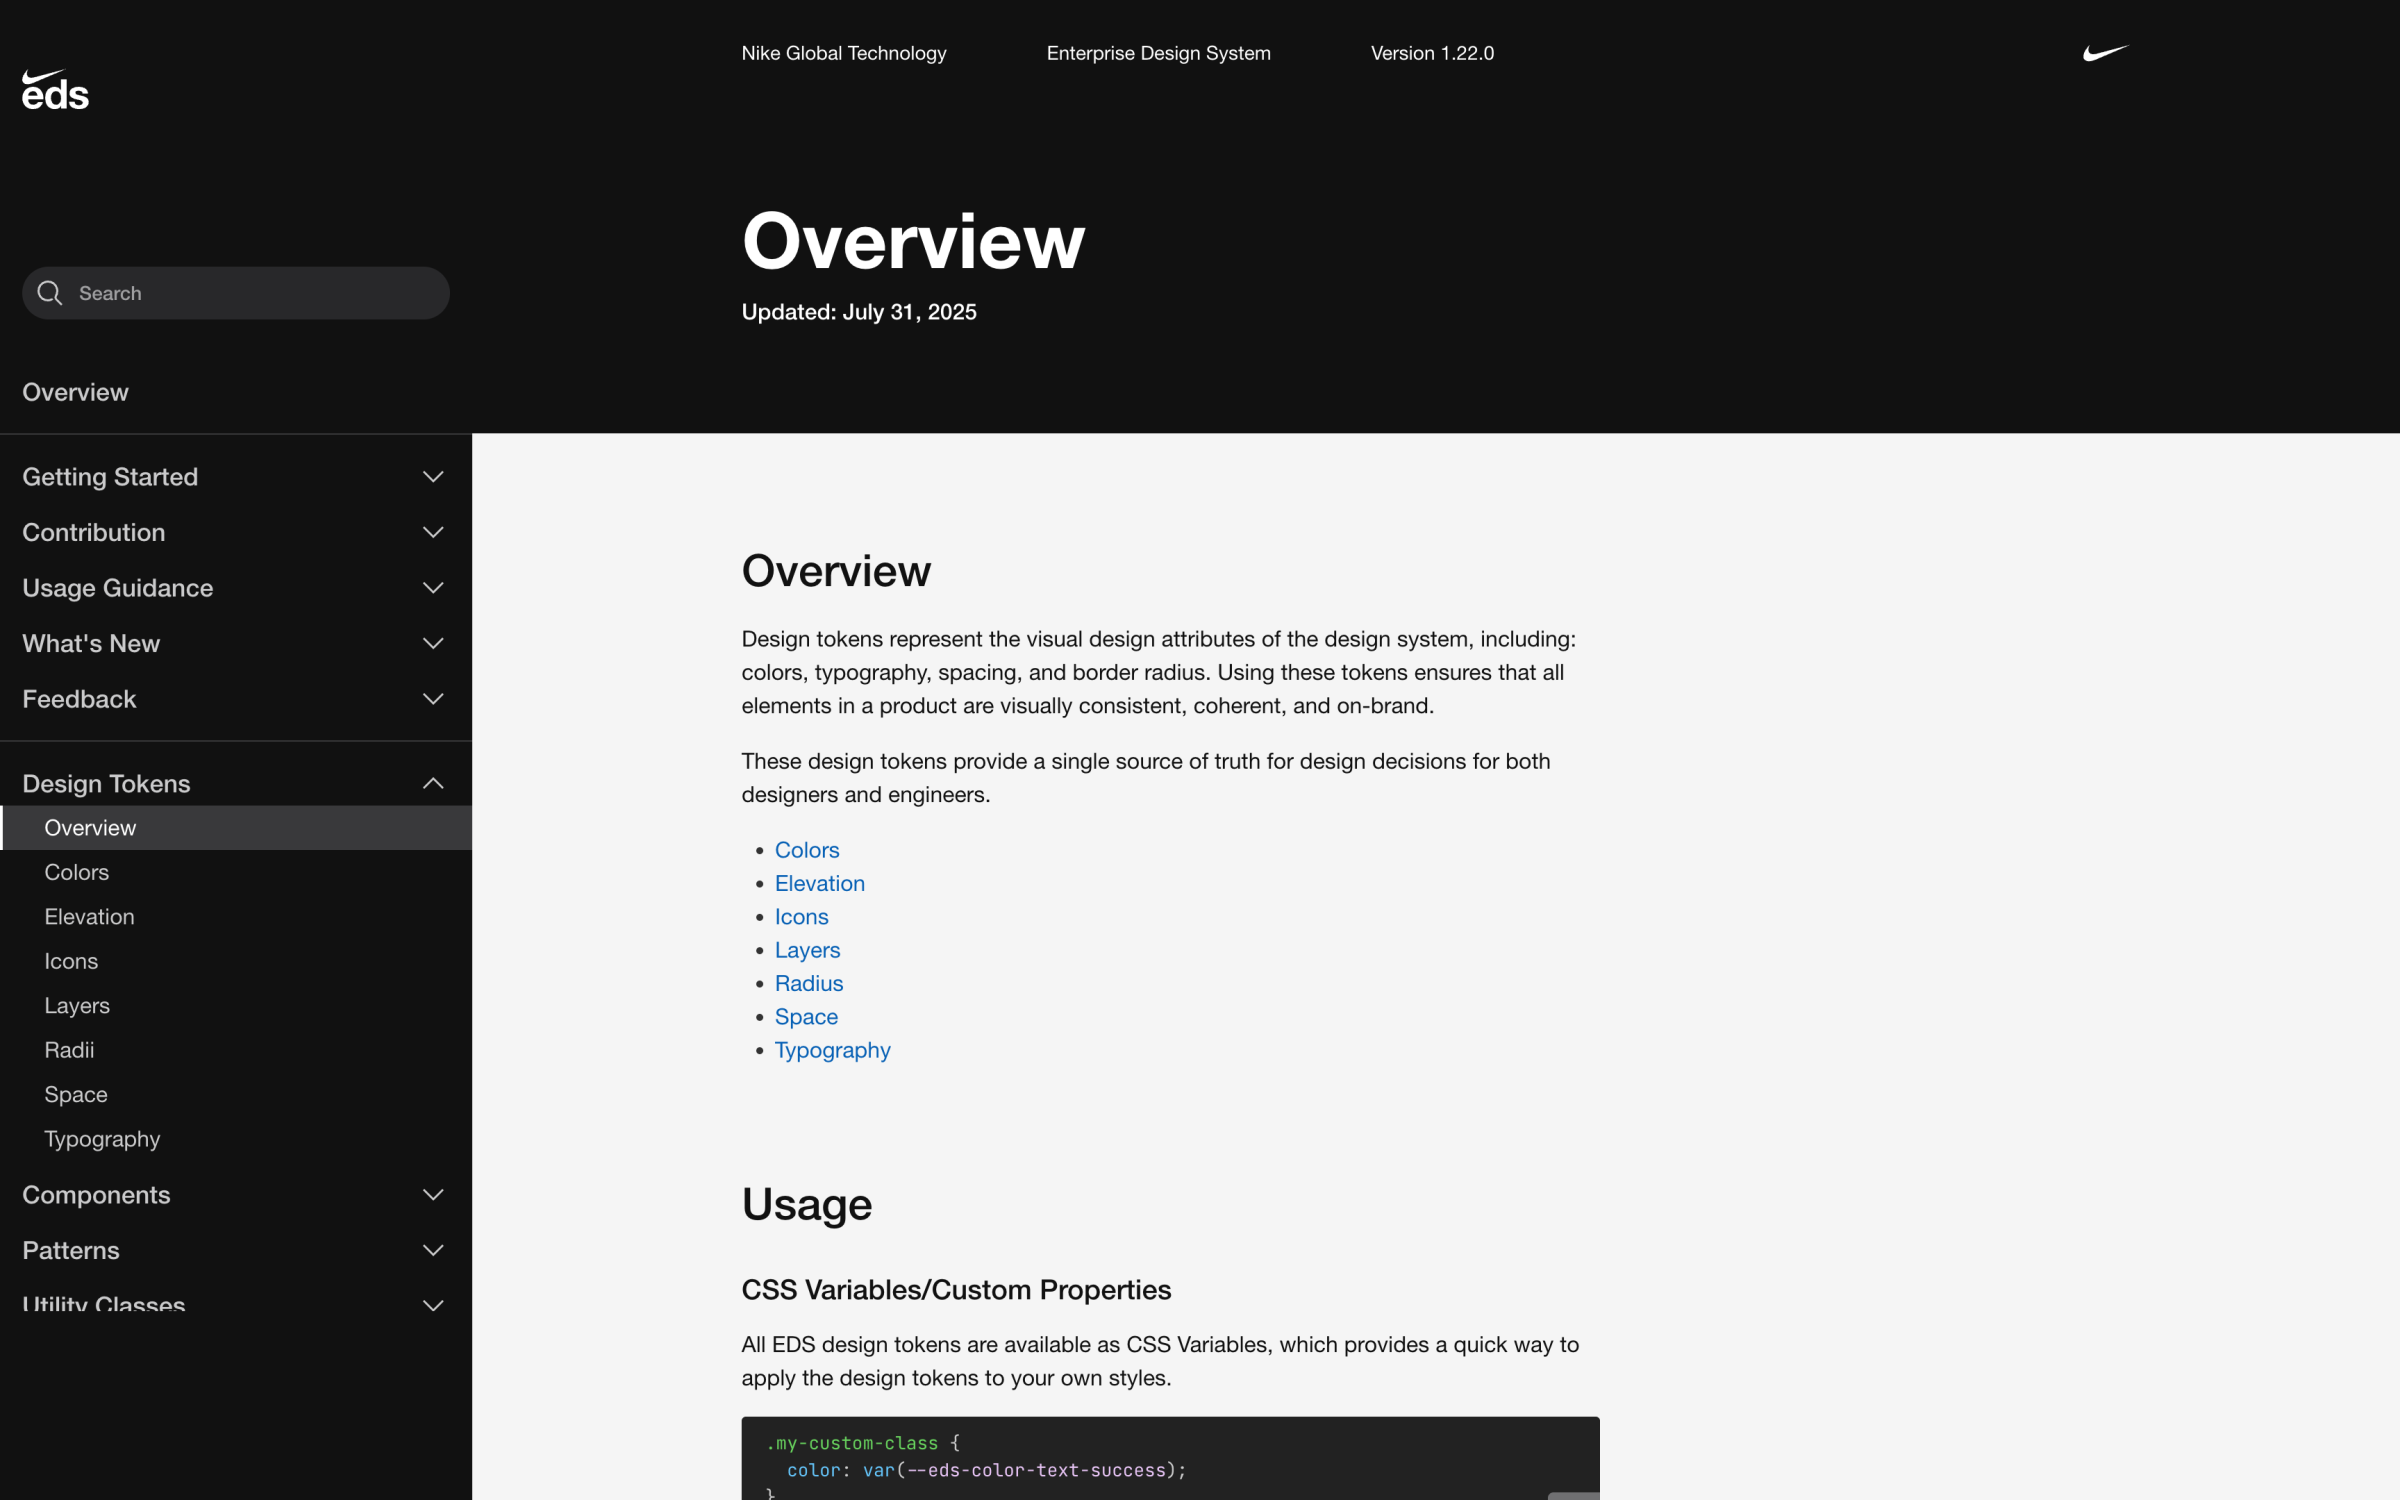The width and height of the screenshot is (2400, 1500).
Task: Open the Design Tokens section label
Action: 106,784
